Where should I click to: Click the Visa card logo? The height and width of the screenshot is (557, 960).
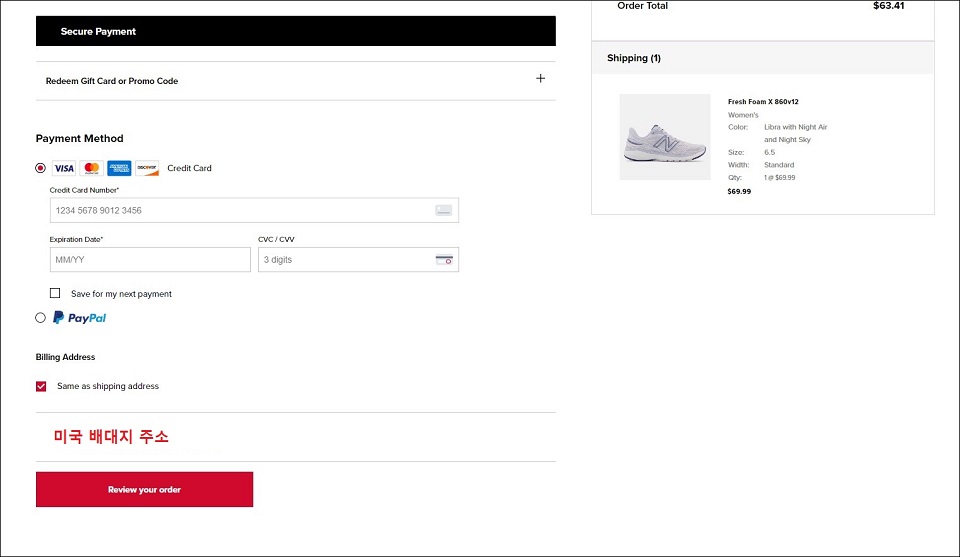click(x=64, y=168)
